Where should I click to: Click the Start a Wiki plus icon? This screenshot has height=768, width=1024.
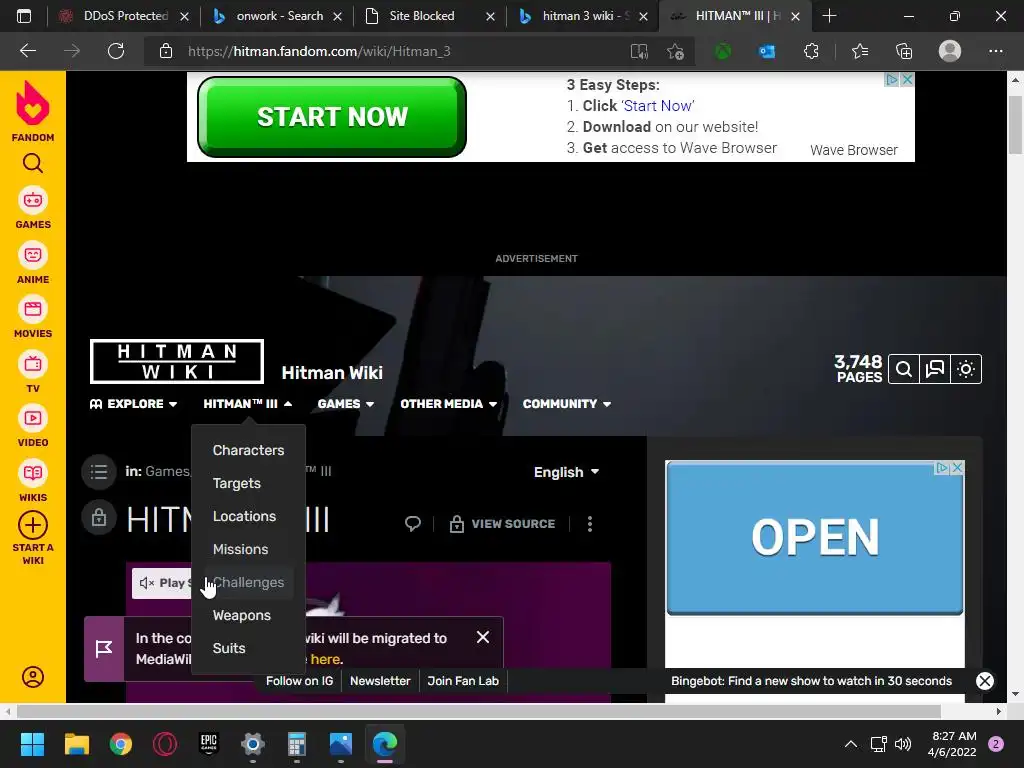pos(33,525)
